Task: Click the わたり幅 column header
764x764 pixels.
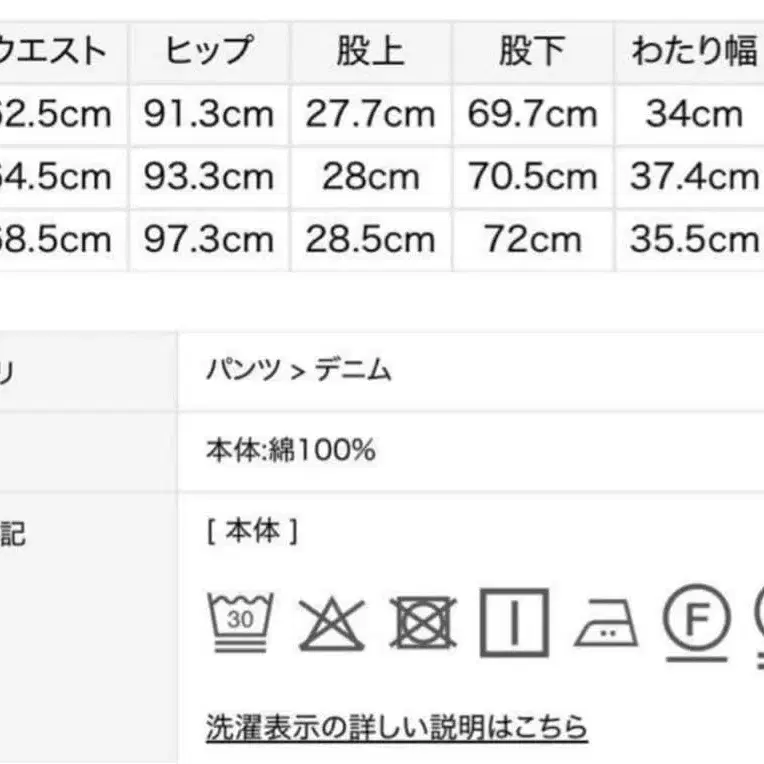Action: tap(694, 52)
